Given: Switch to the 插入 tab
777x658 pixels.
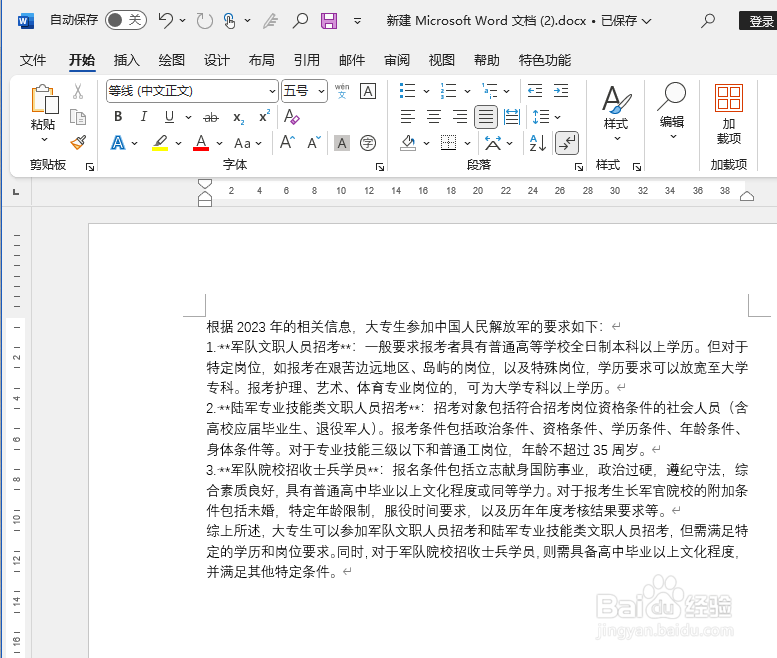Looking at the screenshot, I should pos(127,60).
